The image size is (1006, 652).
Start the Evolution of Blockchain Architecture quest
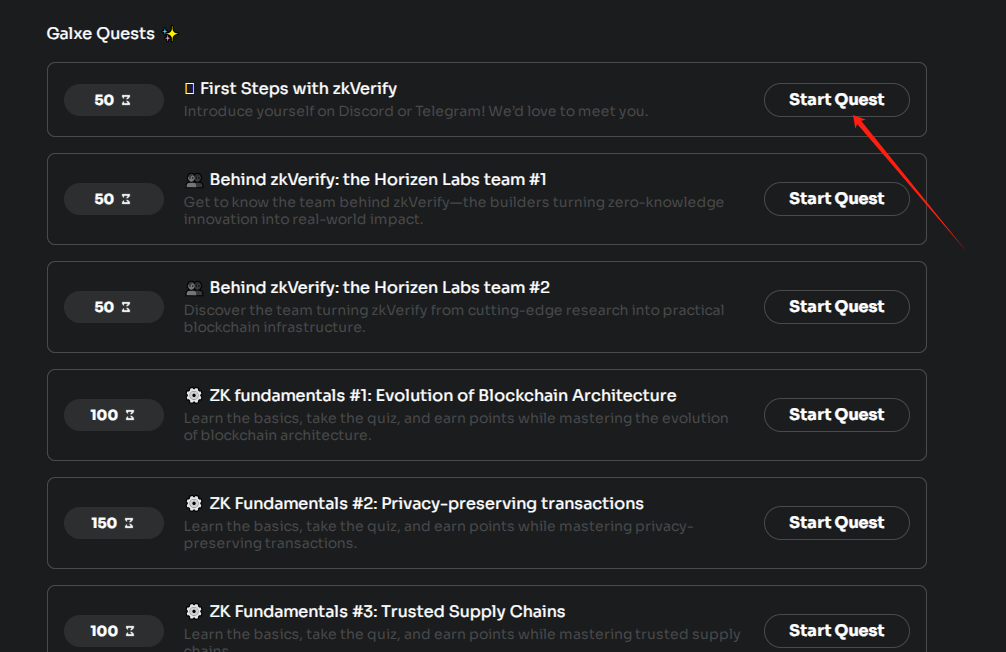click(836, 415)
